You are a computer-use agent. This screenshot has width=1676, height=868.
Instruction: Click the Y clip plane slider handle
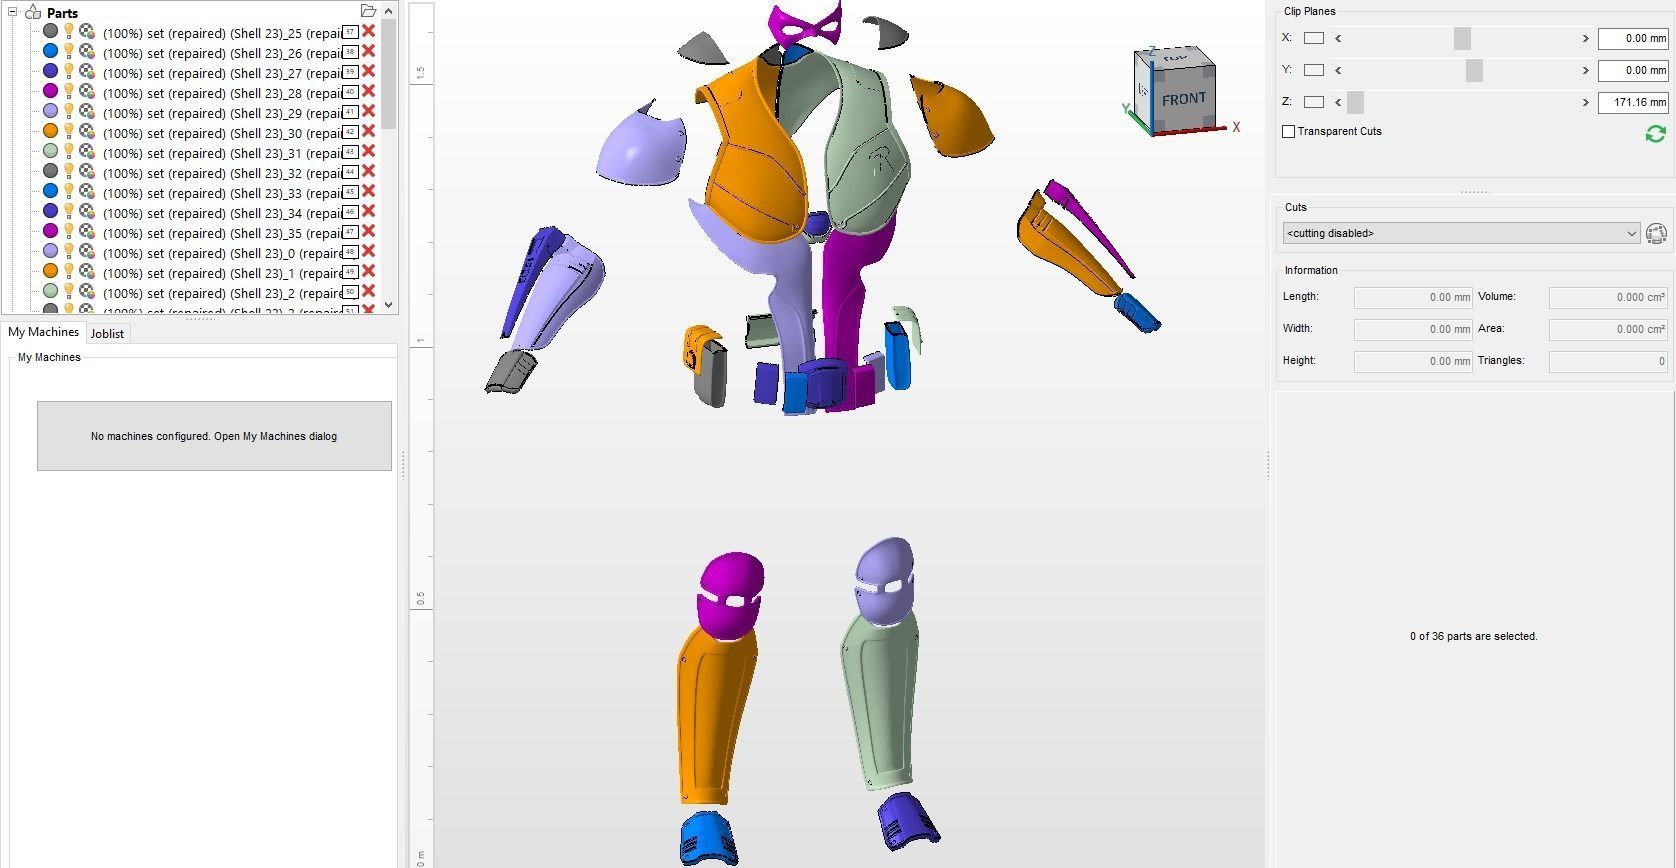click(1474, 70)
